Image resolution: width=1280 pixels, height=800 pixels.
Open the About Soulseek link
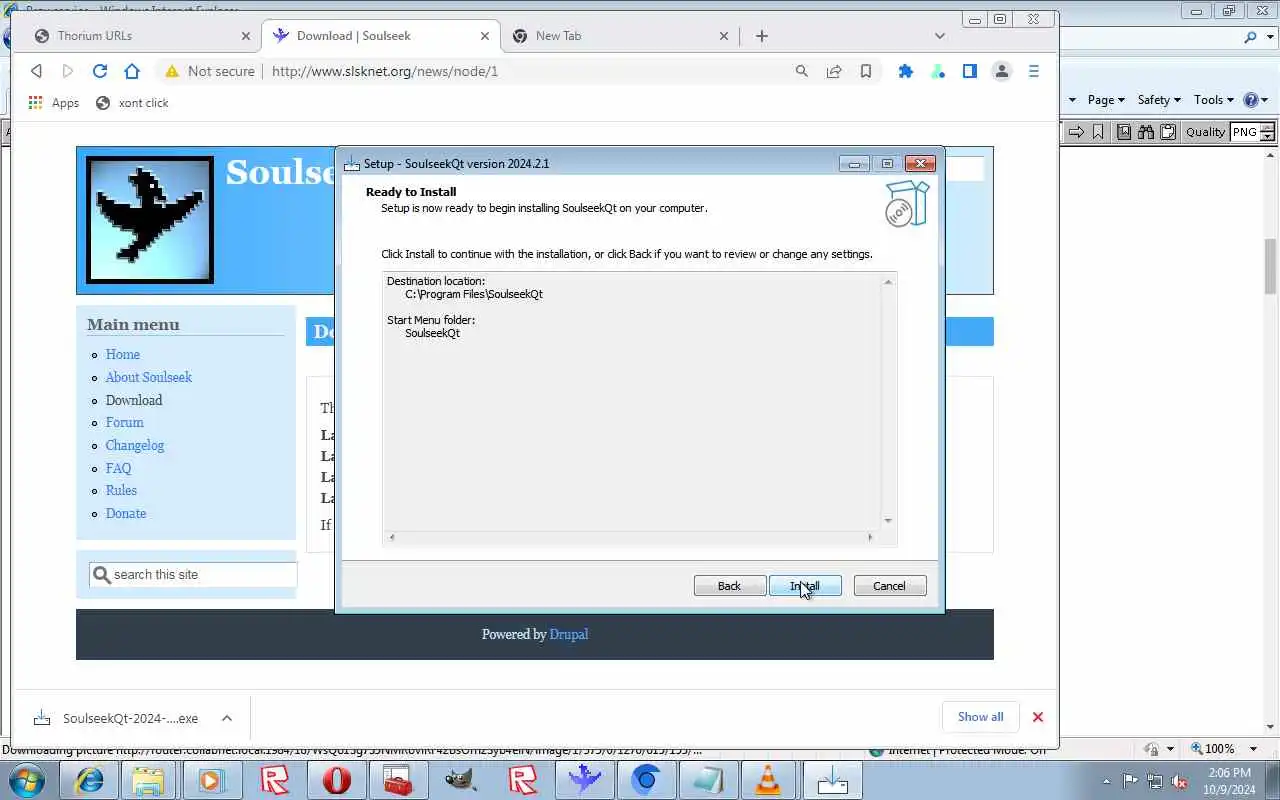coord(149,378)
